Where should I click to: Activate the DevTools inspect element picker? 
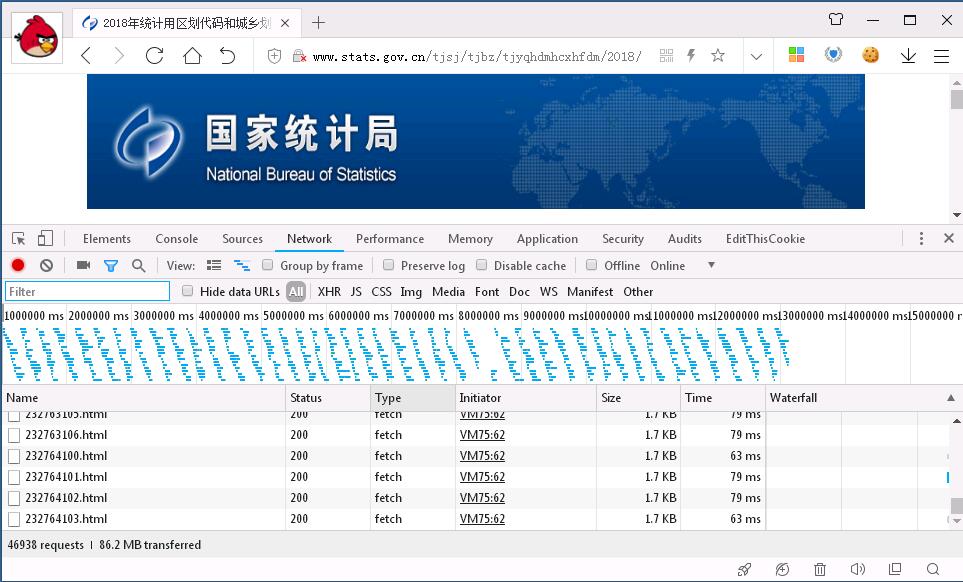coord(18,238)
